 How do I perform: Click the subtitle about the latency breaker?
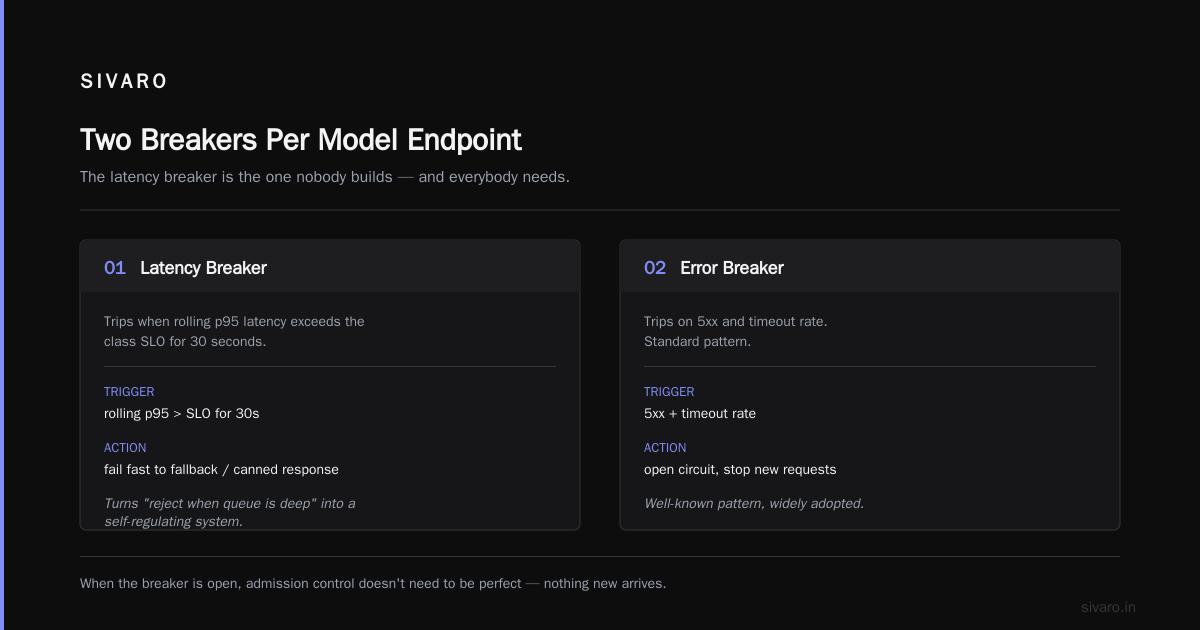click(325, 177)
